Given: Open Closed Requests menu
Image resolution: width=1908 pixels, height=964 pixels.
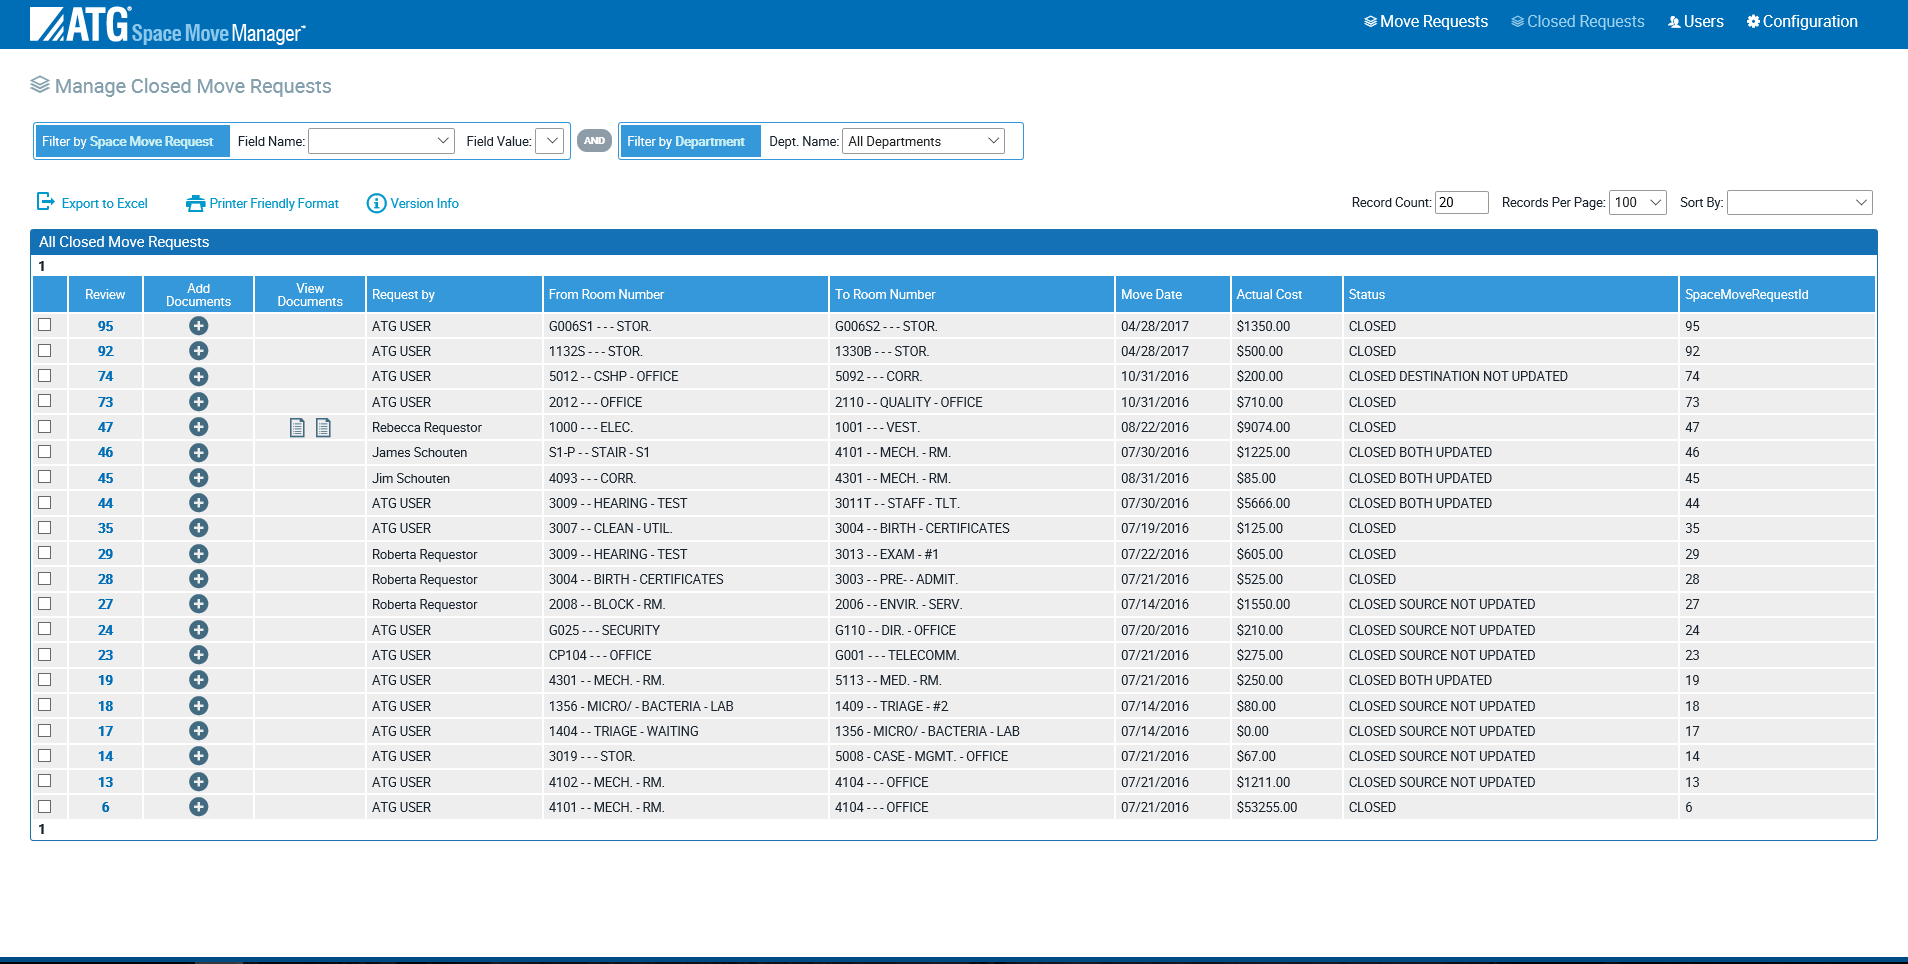Looking at the screenshot, I should 1577,22.
